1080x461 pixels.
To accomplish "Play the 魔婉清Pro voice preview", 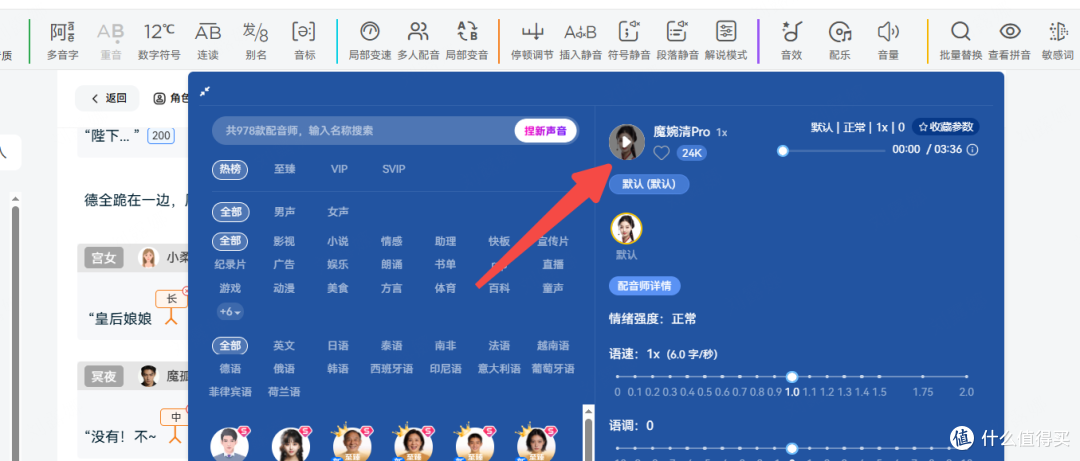I will click(x=626, y=142).
